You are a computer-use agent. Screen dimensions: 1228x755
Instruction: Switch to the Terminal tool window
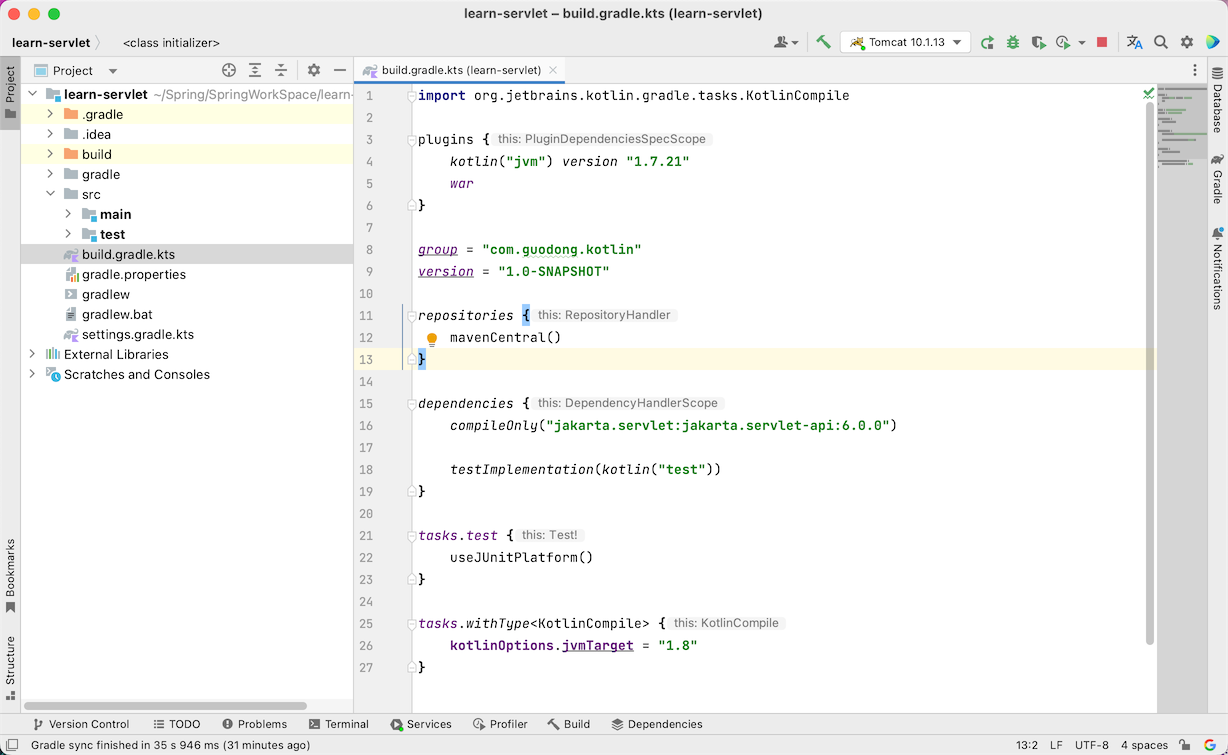tap(339, 724)
